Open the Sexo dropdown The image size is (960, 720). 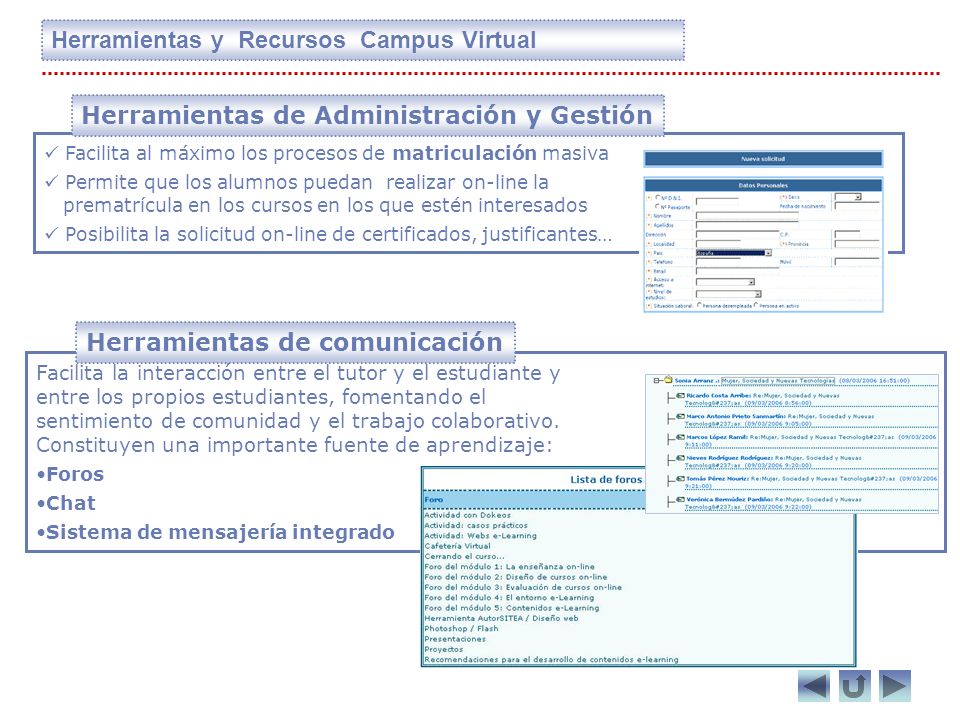tap(848, 197)
